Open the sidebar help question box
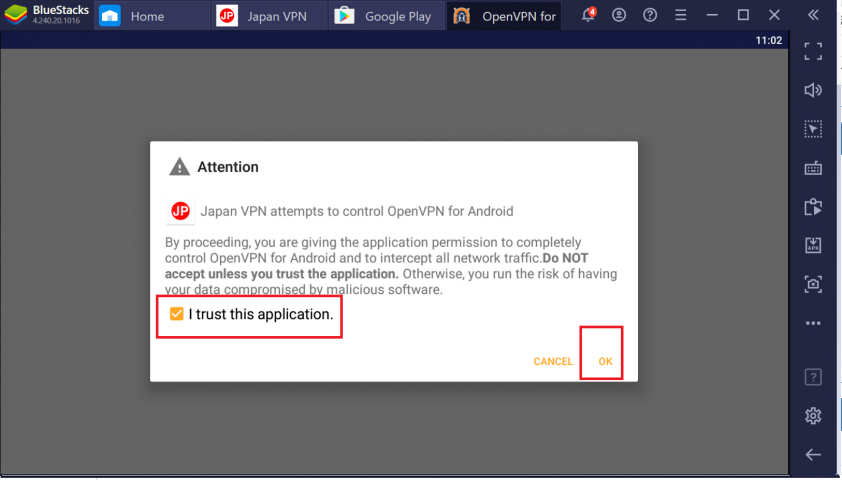Viewport: 842px width, 480px height. pyautogui.click(x=813, y=377)
